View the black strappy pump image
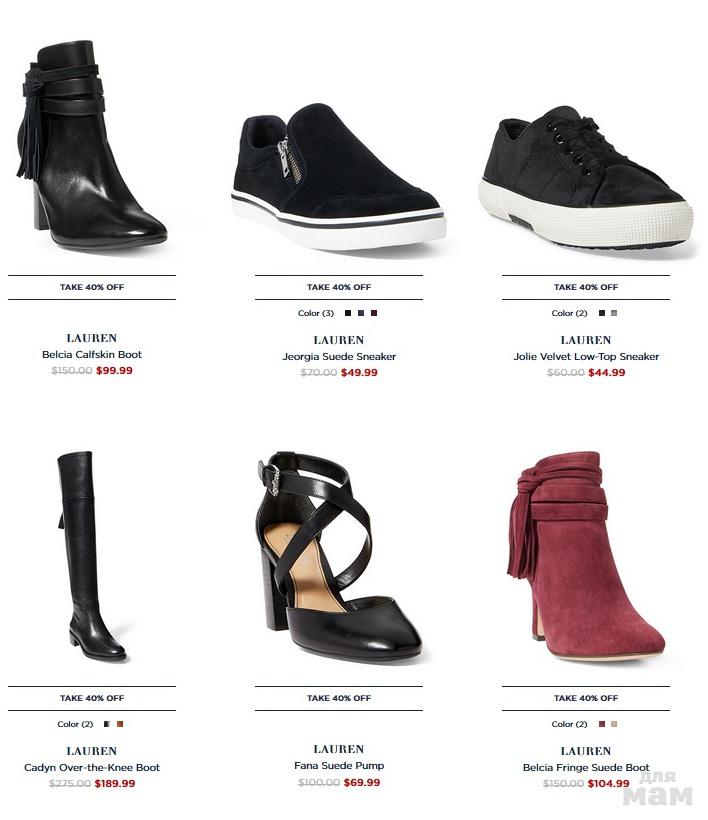 [x=339, y=555]
